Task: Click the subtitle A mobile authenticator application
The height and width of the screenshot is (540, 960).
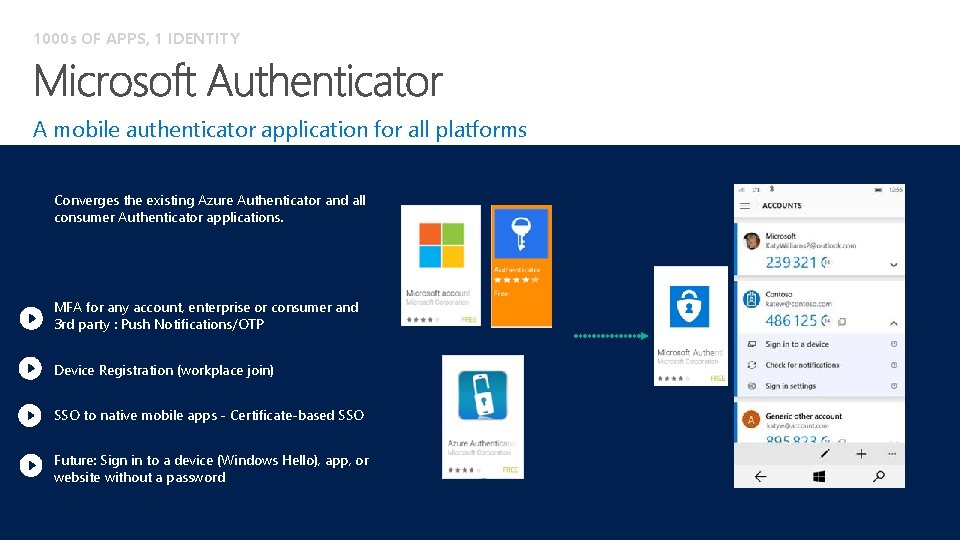Action: click(x=280, y=130)
